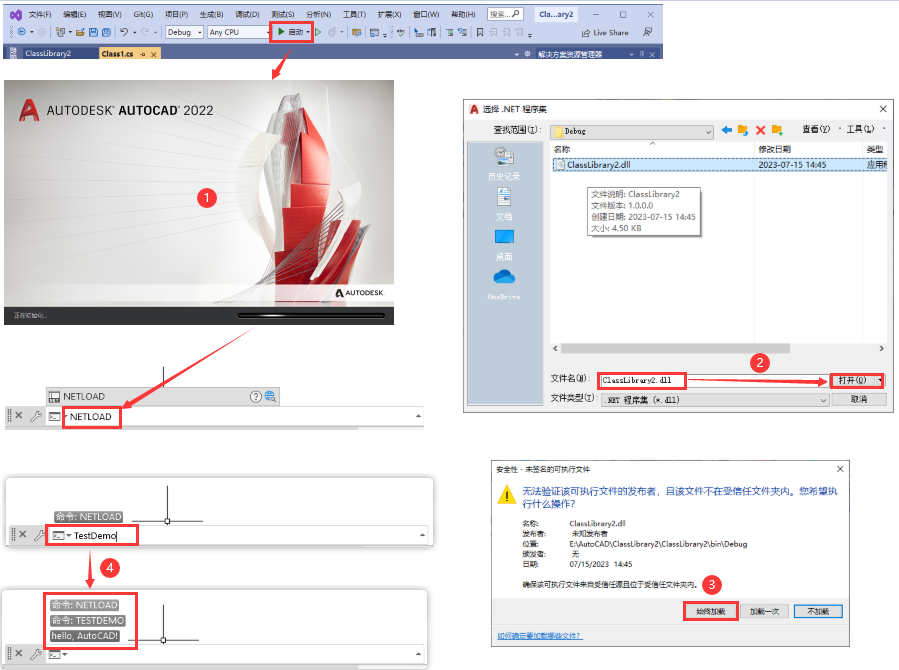Click the OneDrive cloud shortcut
This screenshot has width=899, height=670.
click(504, 283)
